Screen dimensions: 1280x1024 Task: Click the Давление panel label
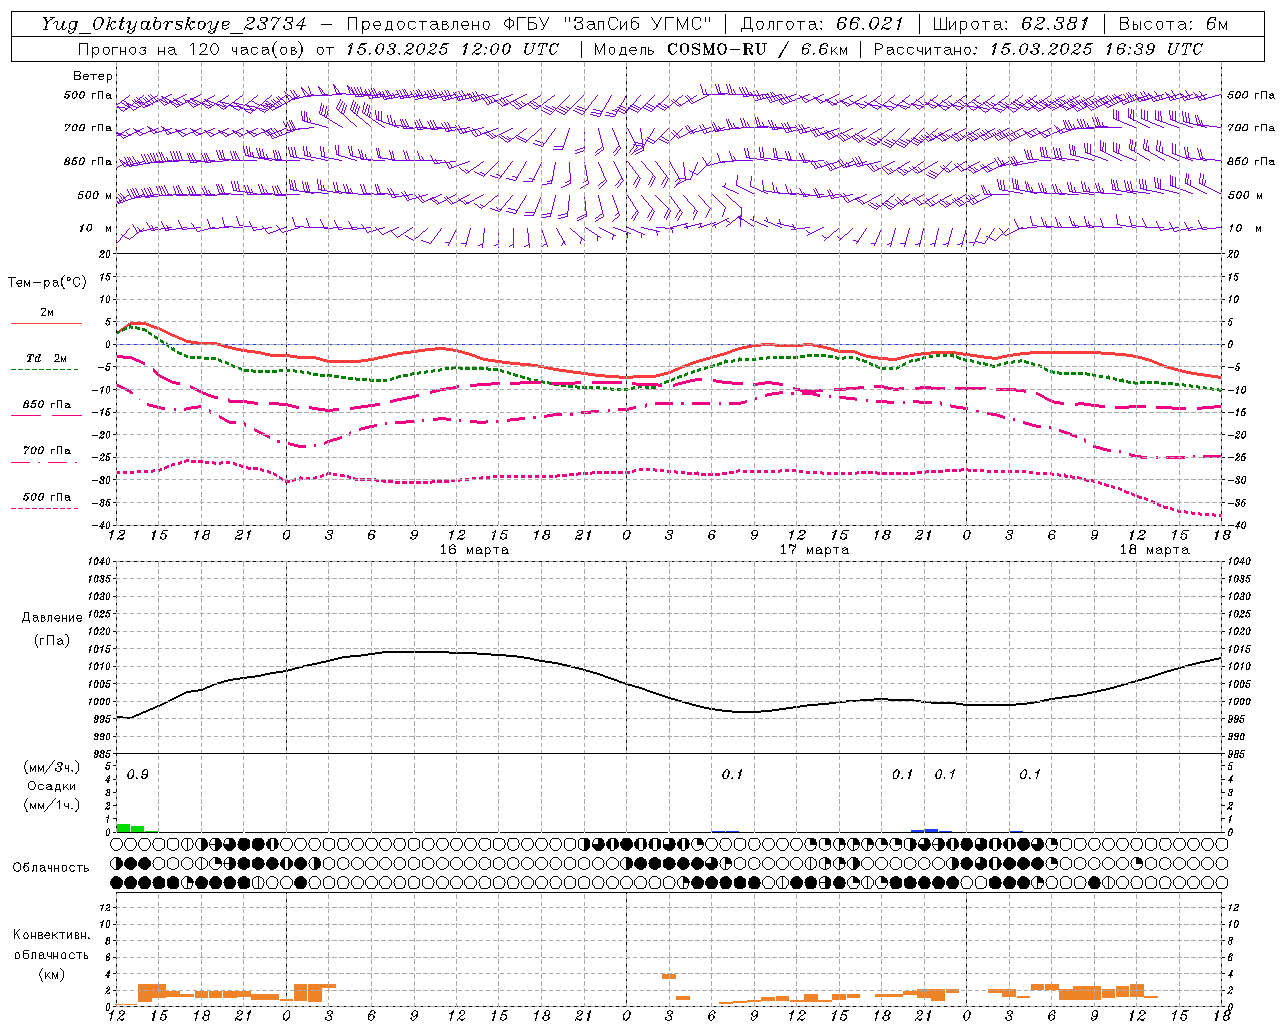tap(52, 618)
